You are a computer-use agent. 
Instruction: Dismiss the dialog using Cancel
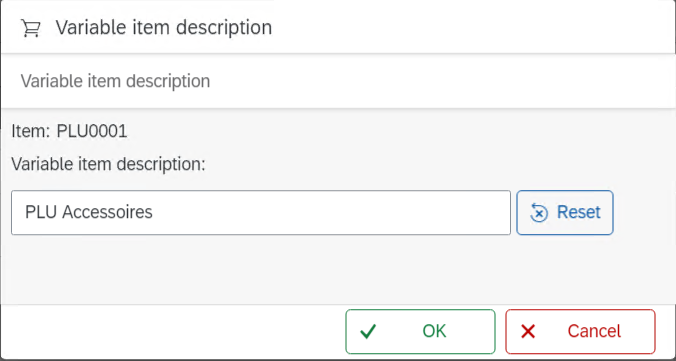[x=580, y=332]
